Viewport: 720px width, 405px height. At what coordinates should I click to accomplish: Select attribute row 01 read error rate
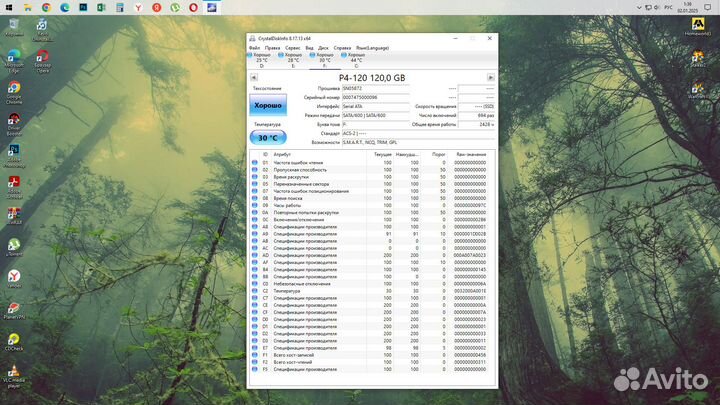click(372, 163)
